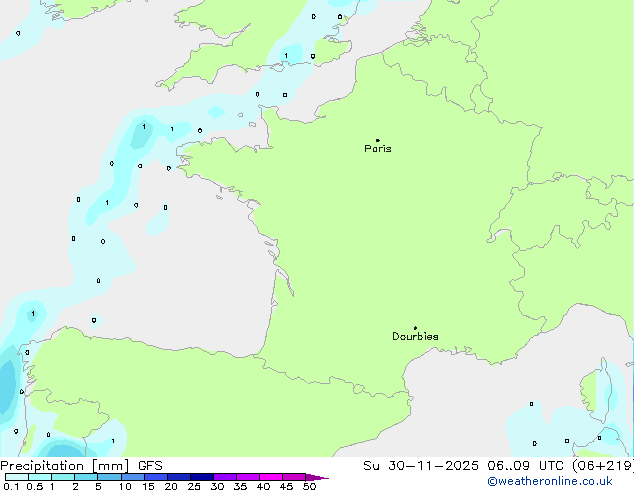Pick the 45–50 mm legend swatch
Screen dimensions: 634x490
(294, 477)
